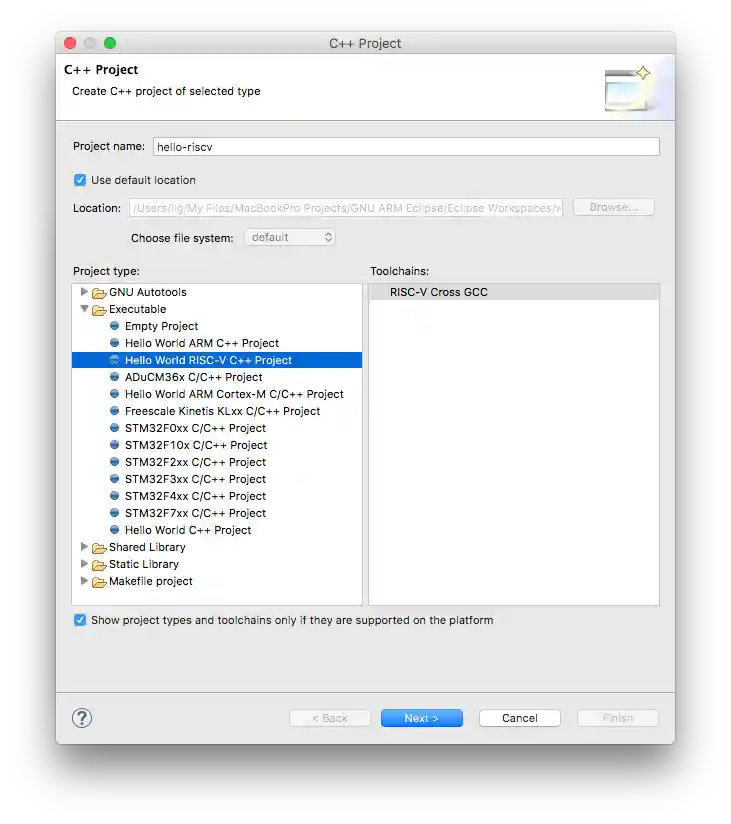This screenshot has width=731, height=824.
Task: Select ADuCM36x C/C++ Project entry
Action: pos(193,377)
